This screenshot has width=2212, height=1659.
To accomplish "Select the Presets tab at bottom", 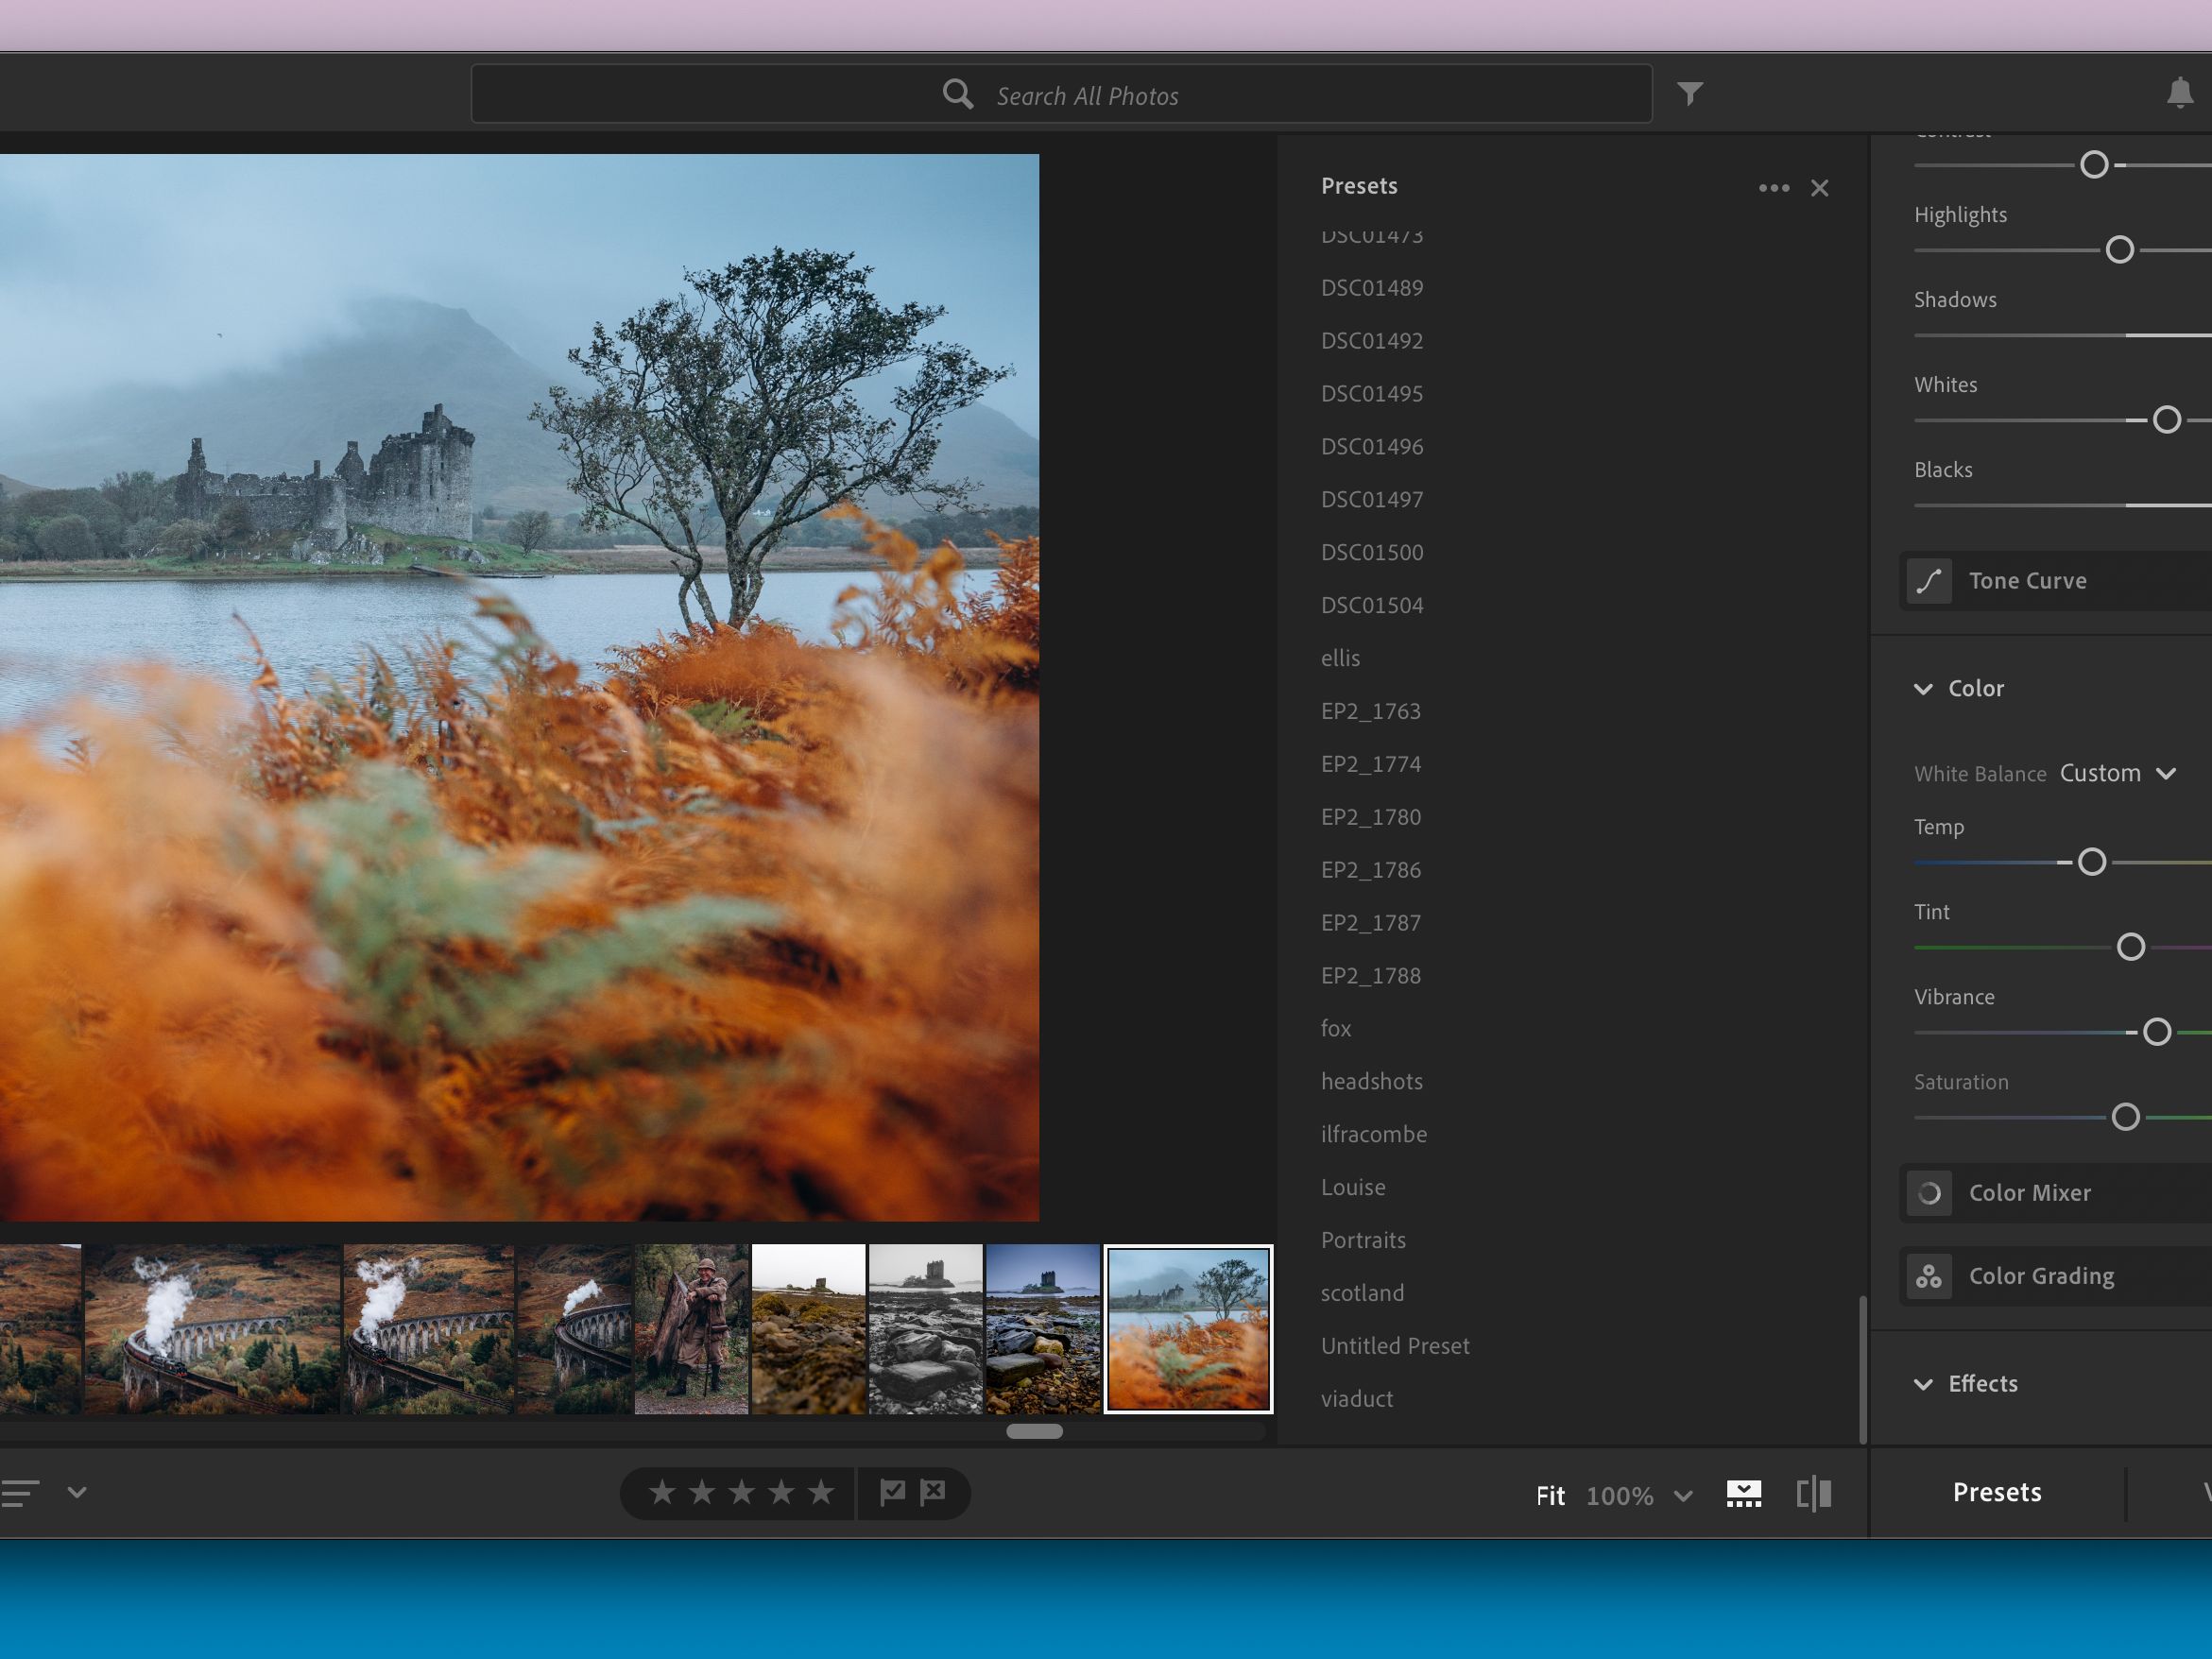I will pos(1996,1492).
